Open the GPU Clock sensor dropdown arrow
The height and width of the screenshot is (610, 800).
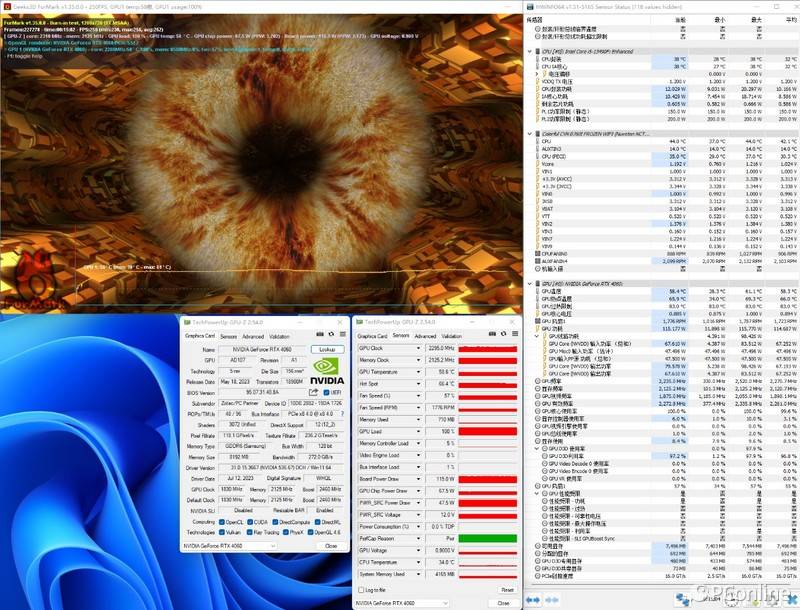click(x=418, y=348)
